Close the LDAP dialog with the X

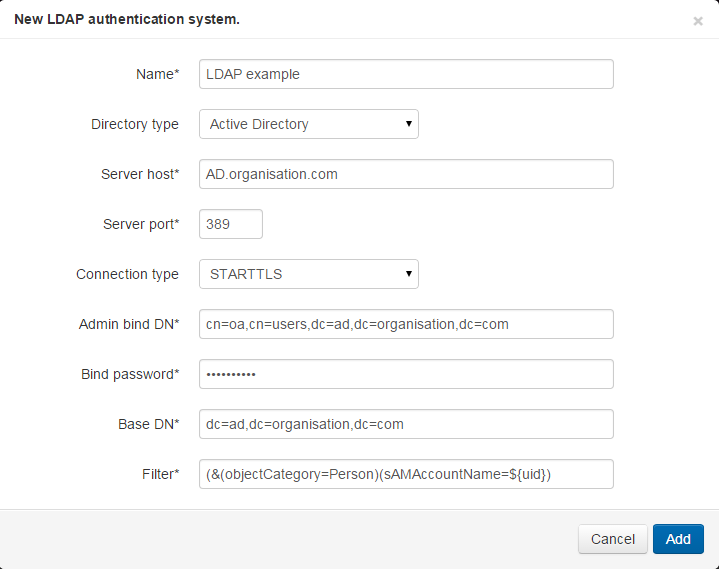697,21
